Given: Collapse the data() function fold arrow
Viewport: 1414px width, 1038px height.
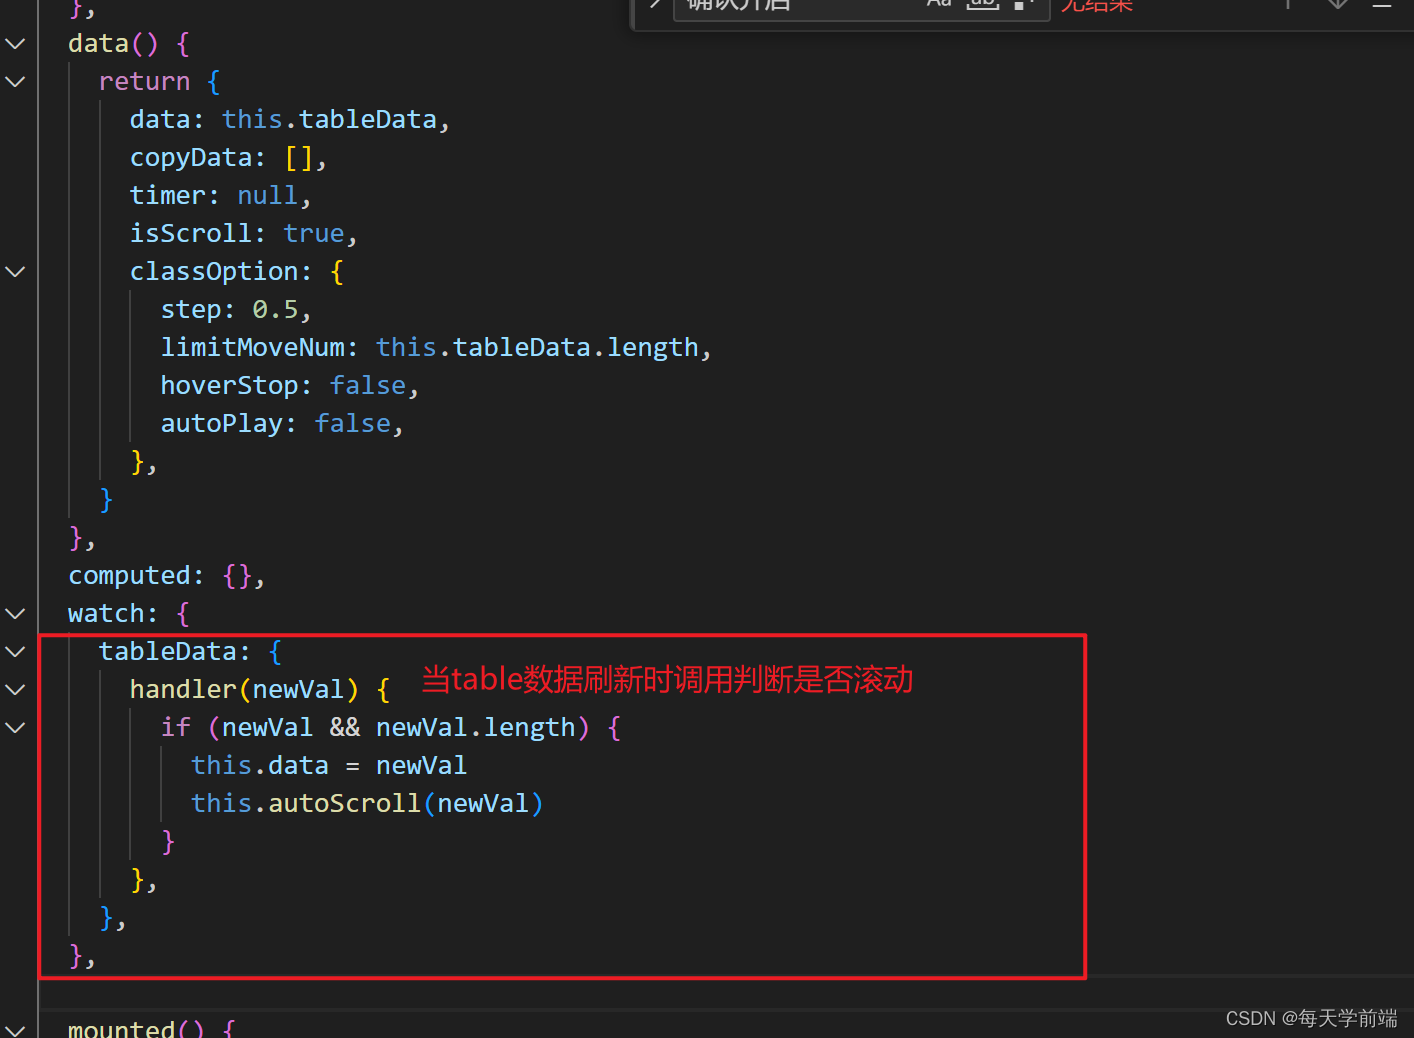Looking at the screenshot, I should tap(15, 43).
